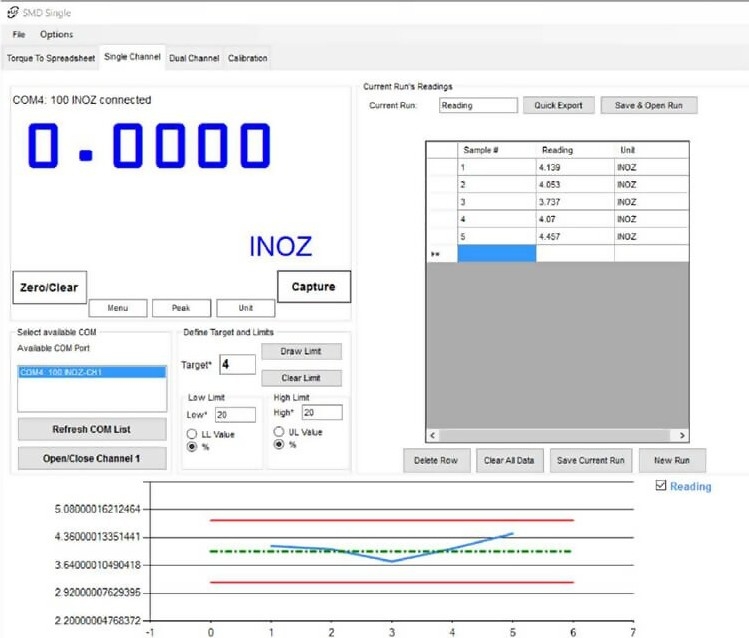The width and height of the screenshot is (749, 638).
Task: Select the LL Value radio button
Action: tap(192, 433)
